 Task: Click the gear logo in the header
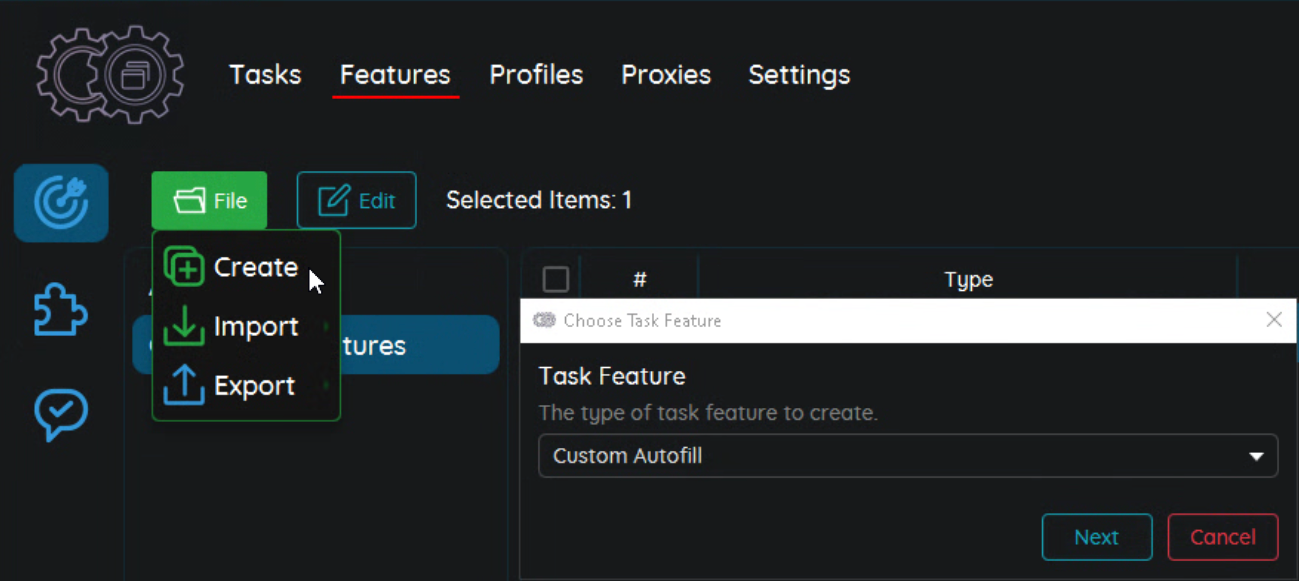(x=110, y=75)
